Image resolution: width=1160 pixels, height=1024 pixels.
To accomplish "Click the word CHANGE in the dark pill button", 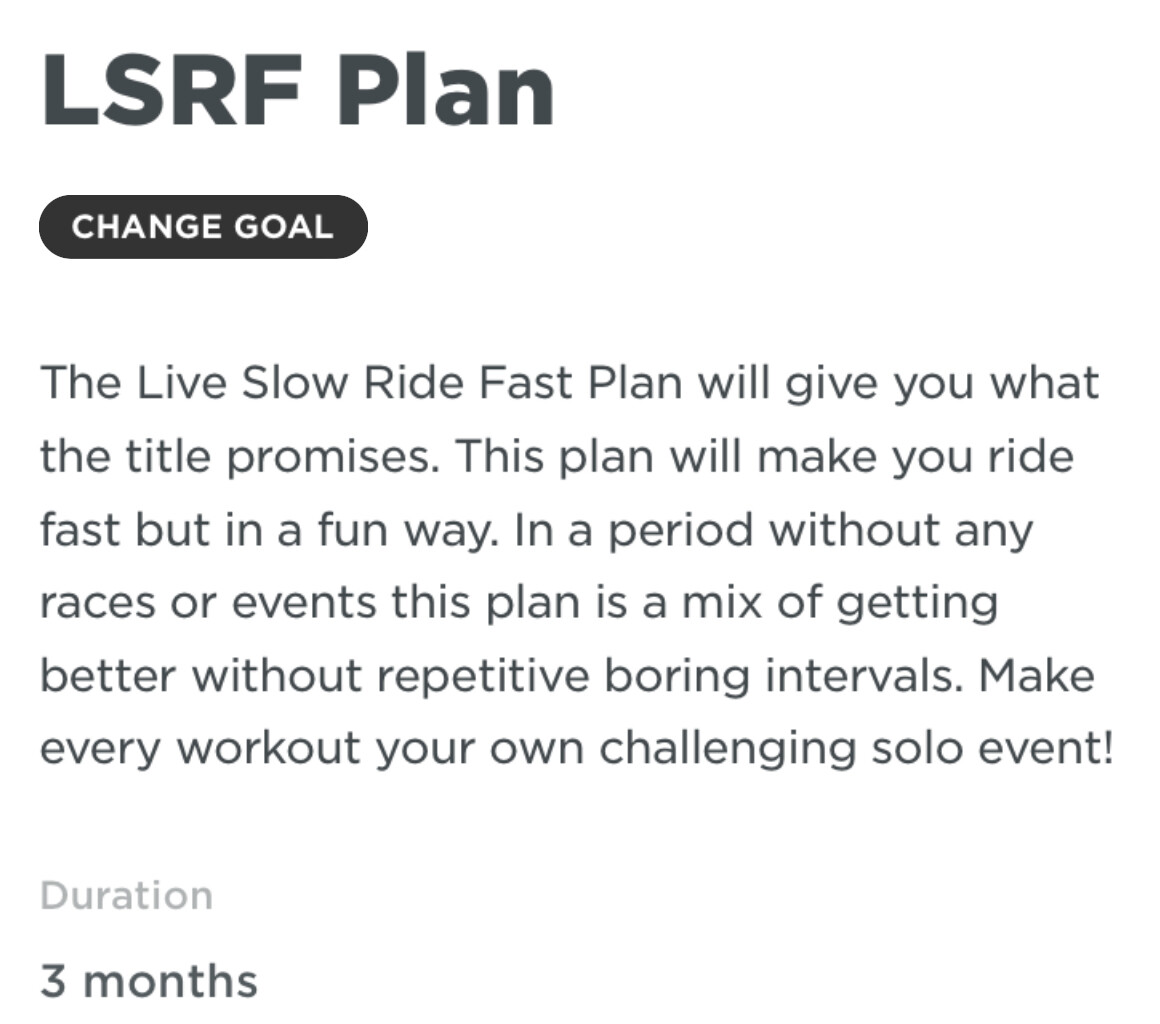I will coord(148,227).
